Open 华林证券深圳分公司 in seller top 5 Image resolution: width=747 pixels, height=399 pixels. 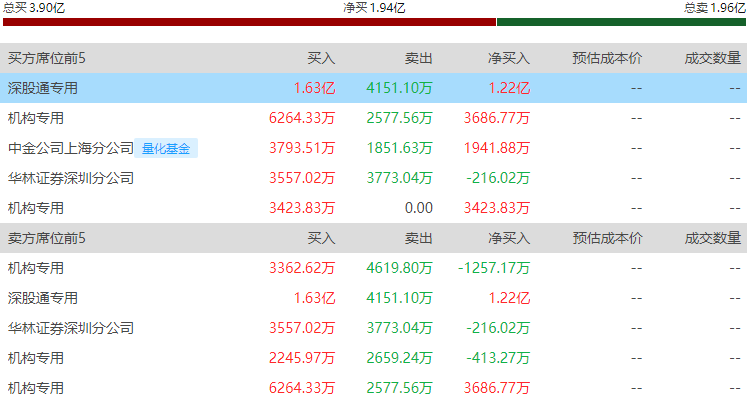(71, 328)
